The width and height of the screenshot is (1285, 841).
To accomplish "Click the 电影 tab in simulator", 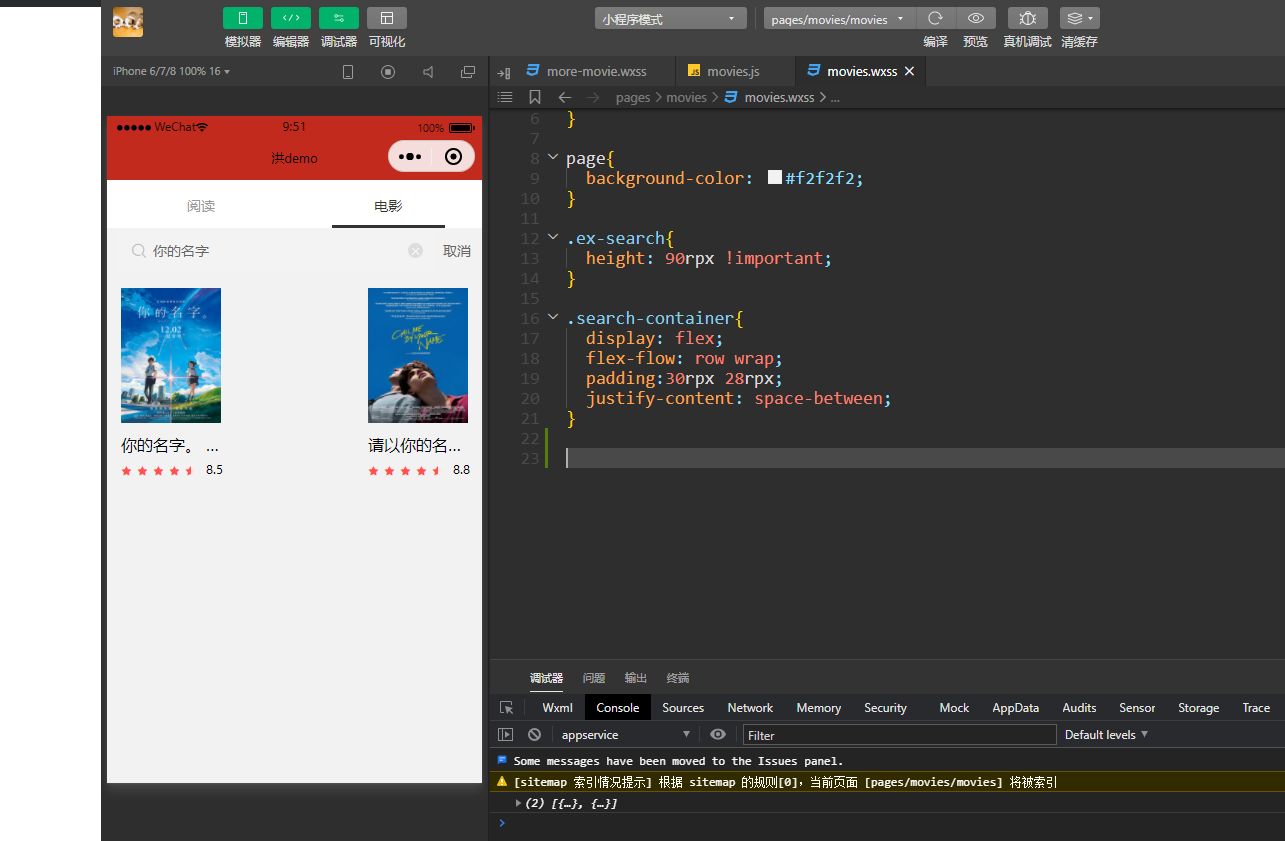I will tap(388, 206).
